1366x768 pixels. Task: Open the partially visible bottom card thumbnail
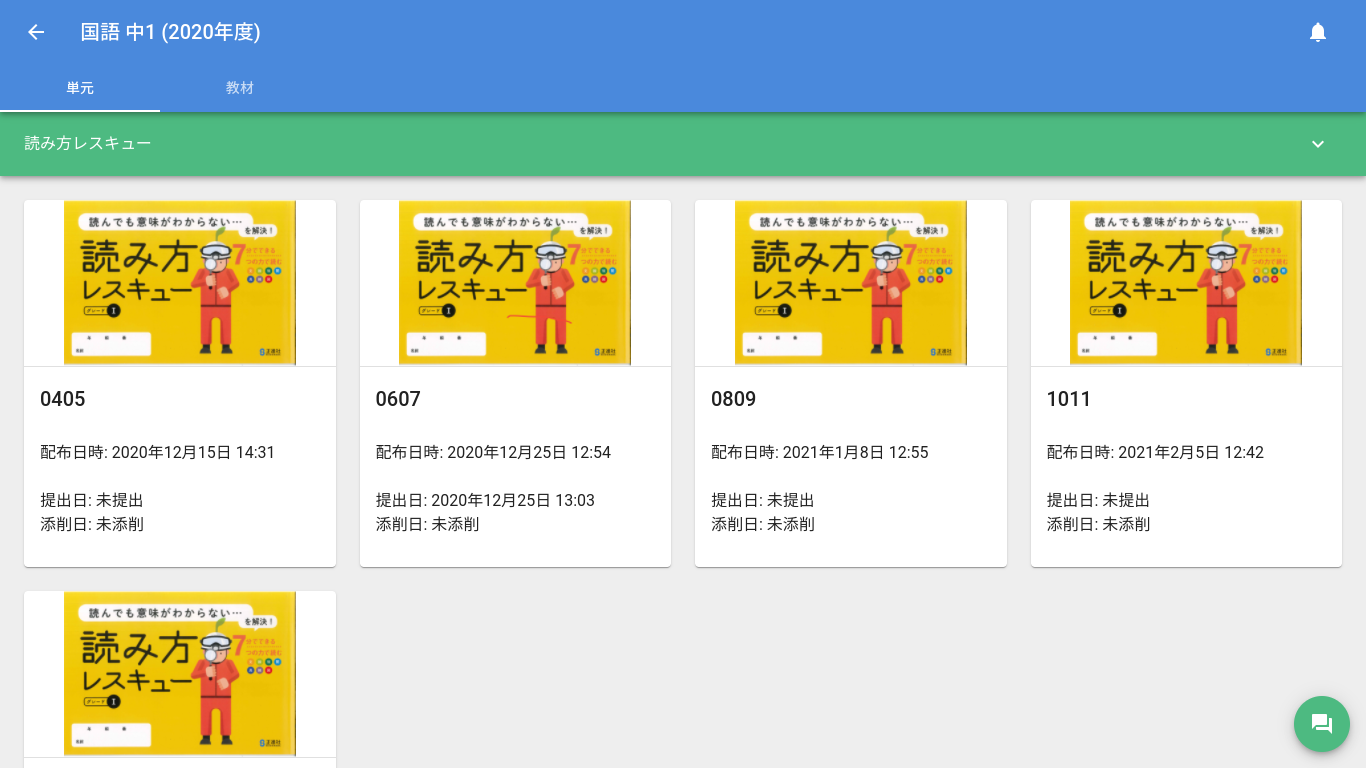pos(180,674)
